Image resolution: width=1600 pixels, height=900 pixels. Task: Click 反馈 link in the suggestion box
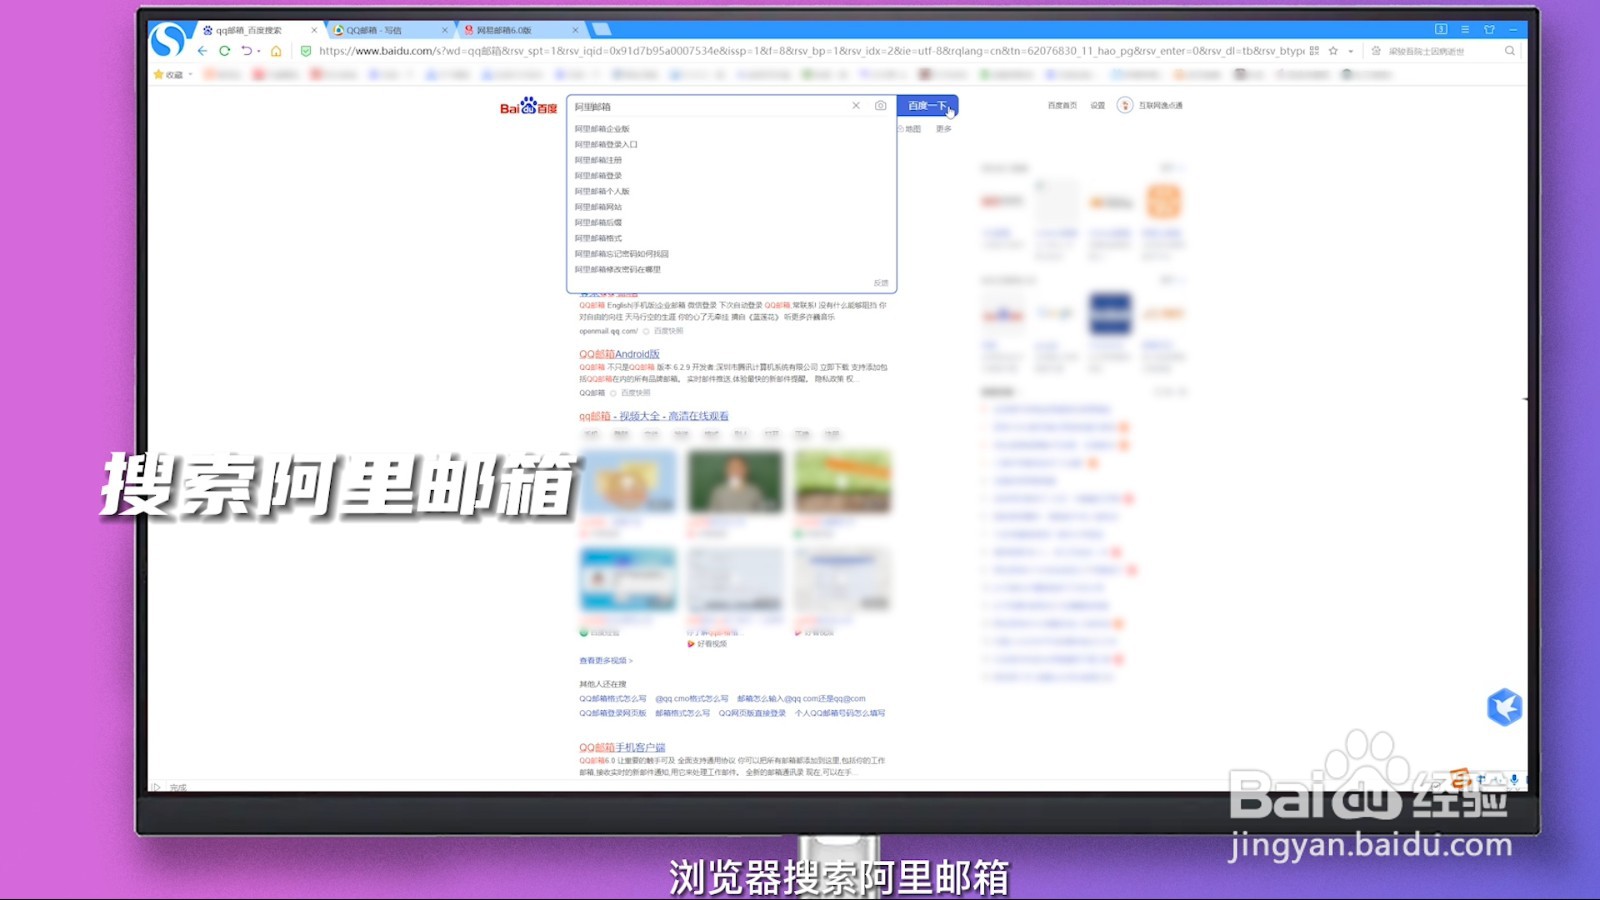click(x=881, y=283)
